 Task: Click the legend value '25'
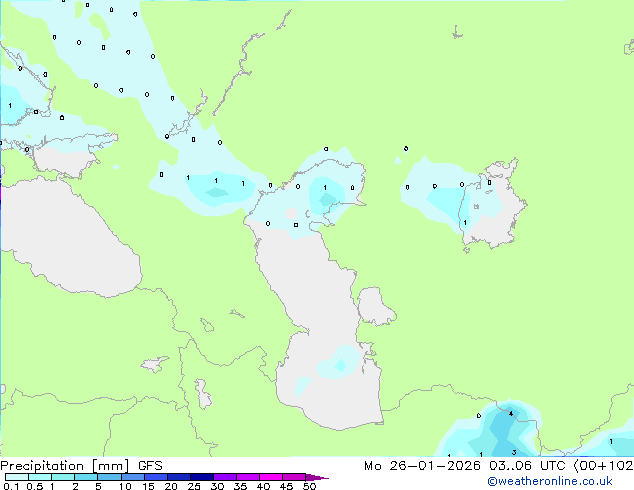tap(194, 486)
